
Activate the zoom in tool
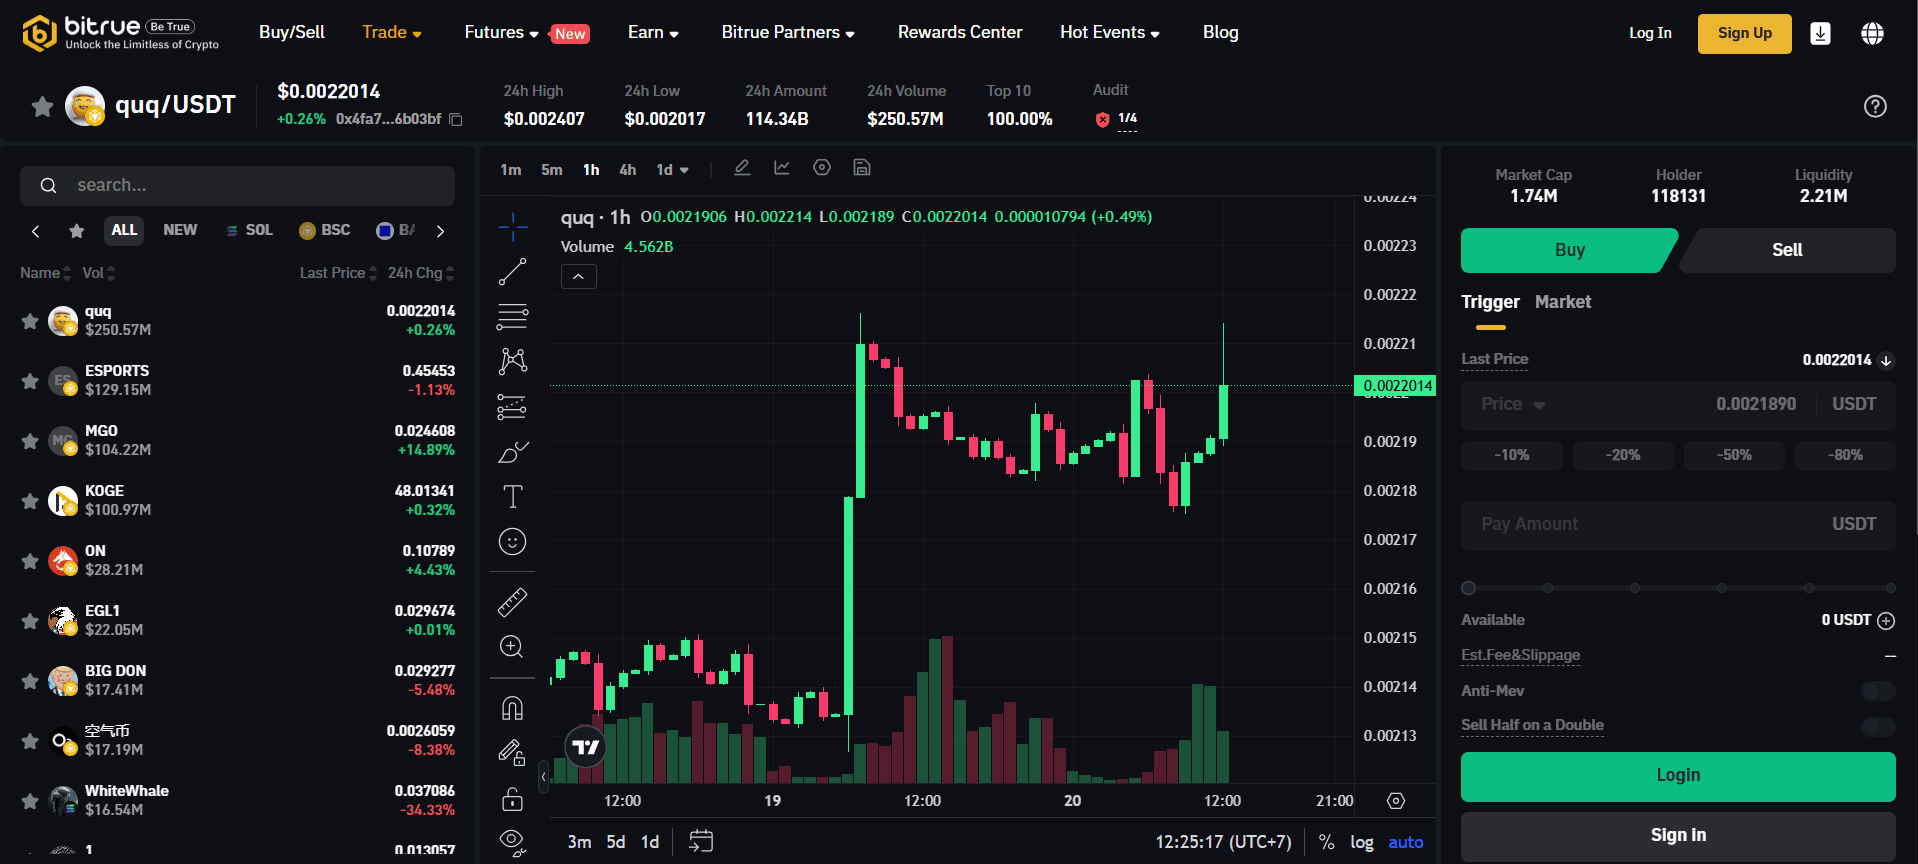click(512, 647)
